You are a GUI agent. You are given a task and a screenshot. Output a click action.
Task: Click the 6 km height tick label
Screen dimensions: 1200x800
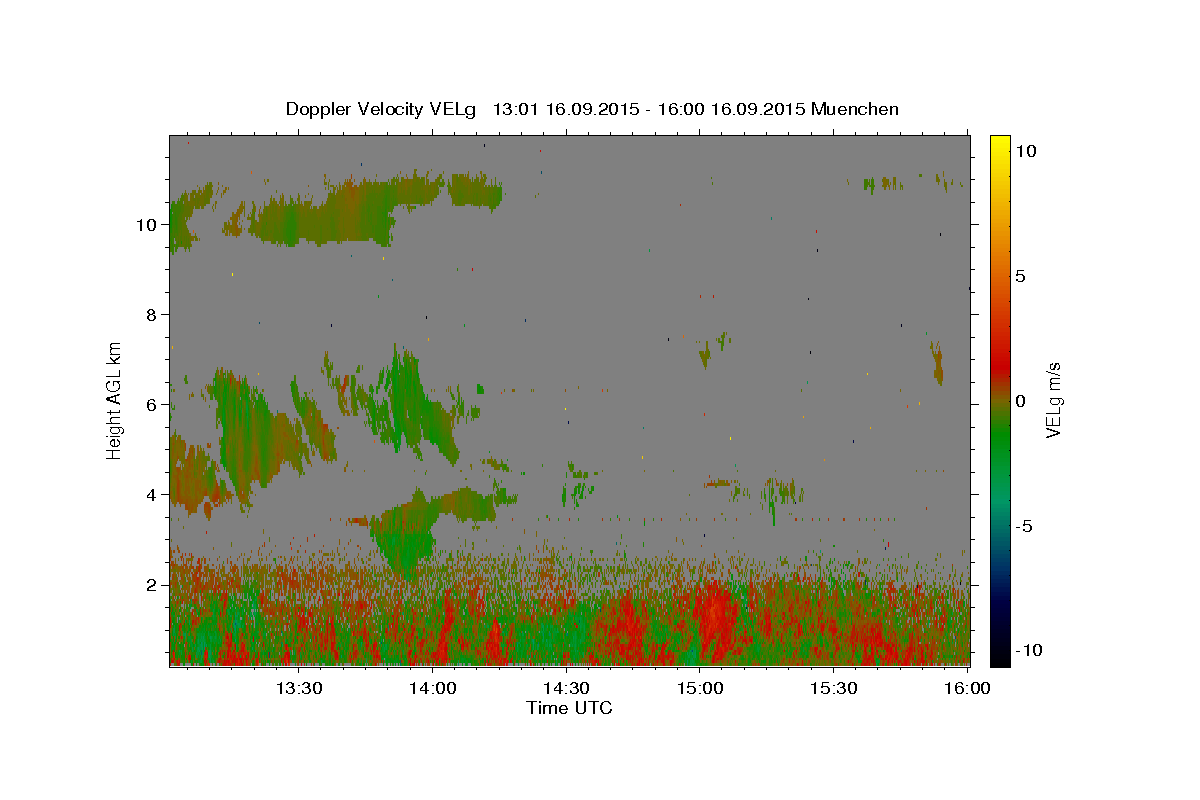point(151,405)
